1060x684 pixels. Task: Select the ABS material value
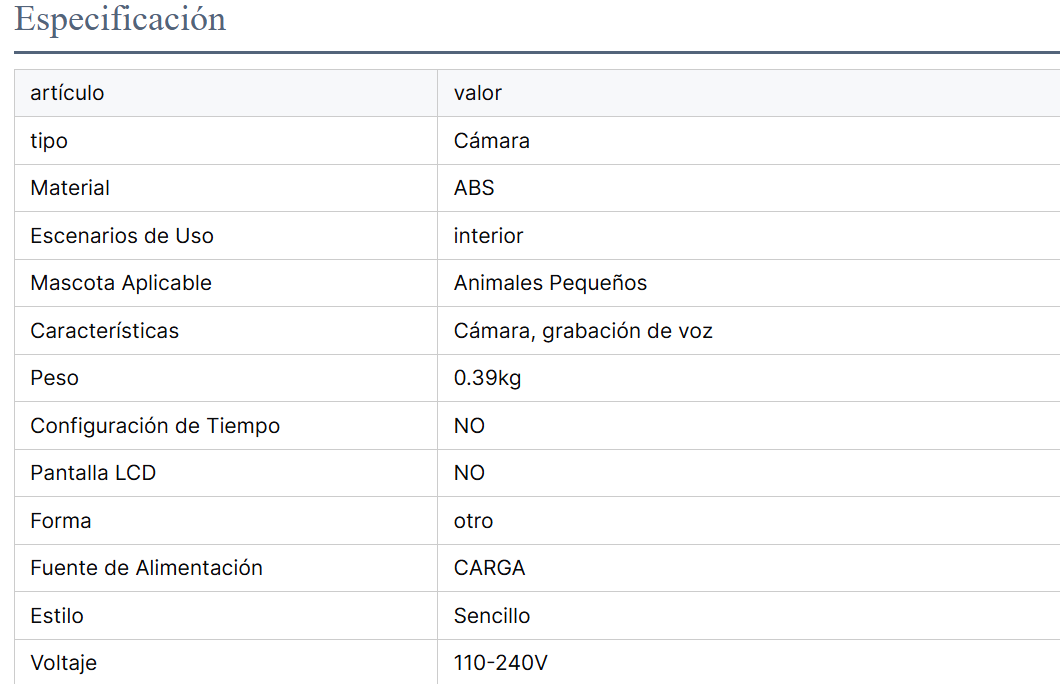pos(474,188)
